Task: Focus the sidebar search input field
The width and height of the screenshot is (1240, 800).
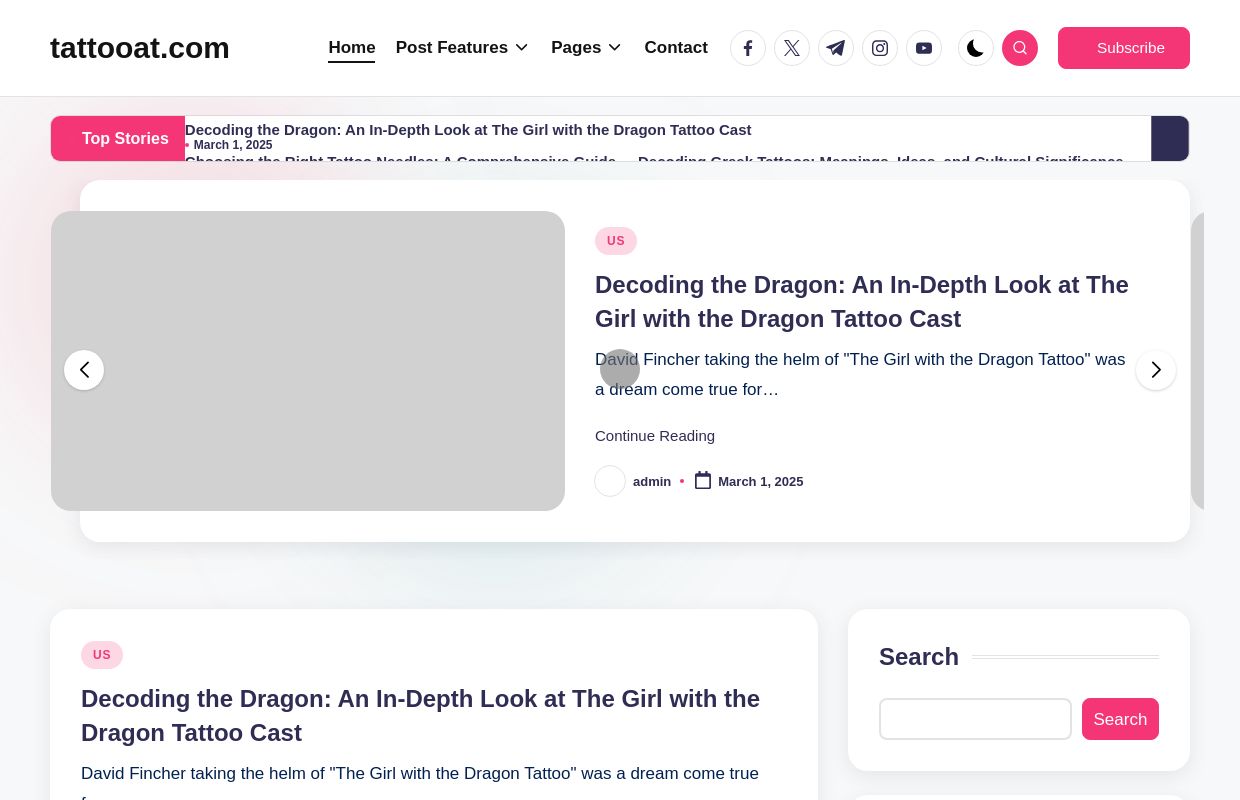Action: pos(975,719)
